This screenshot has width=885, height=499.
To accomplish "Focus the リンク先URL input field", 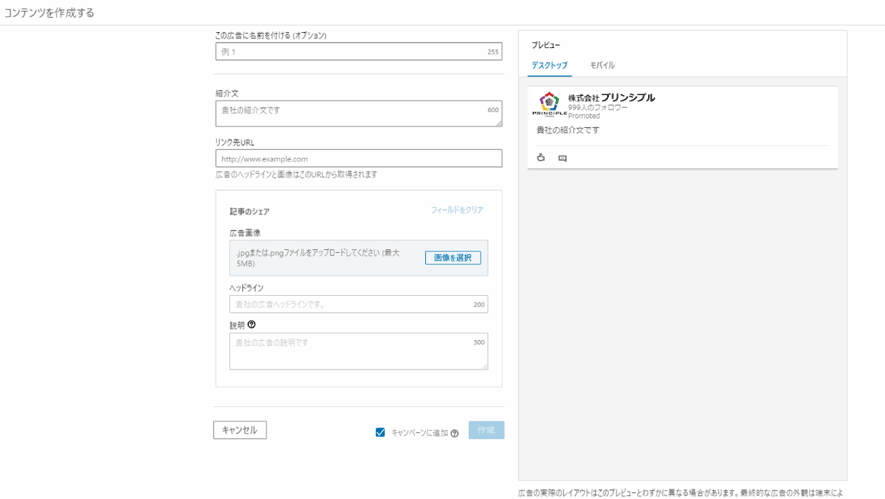I will point(358,159).
